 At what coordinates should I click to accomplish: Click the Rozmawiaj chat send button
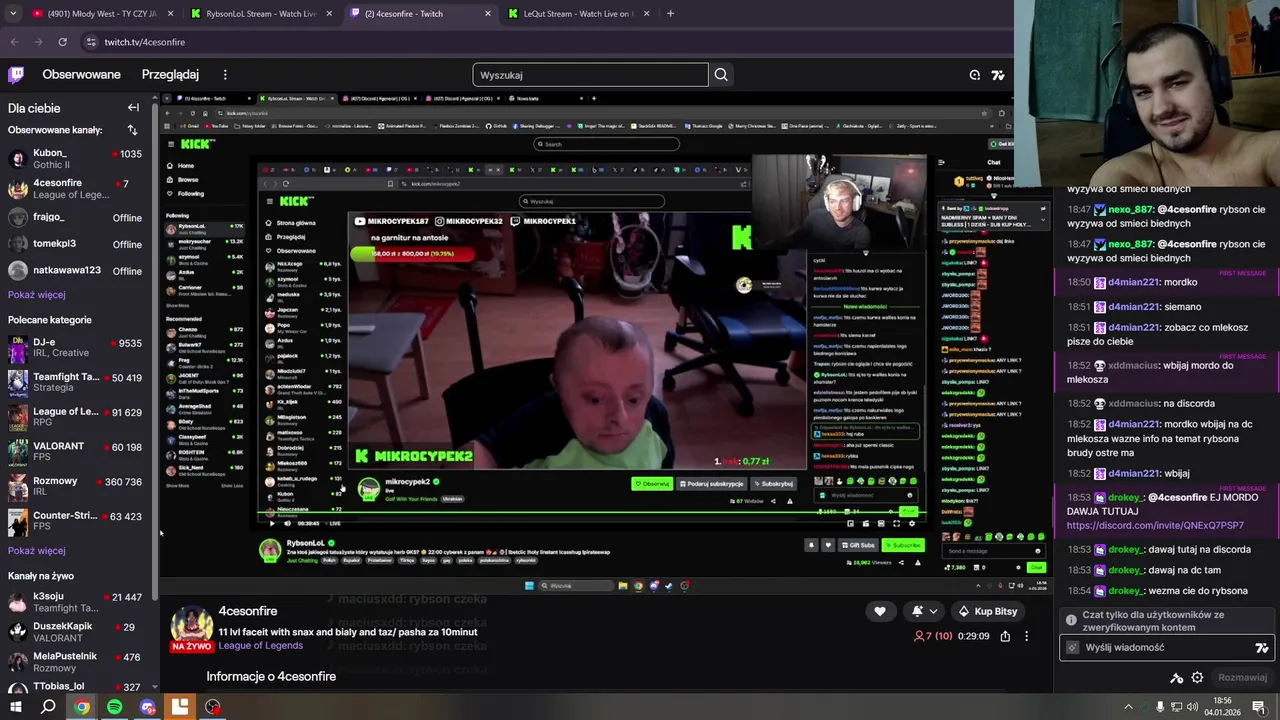pyautogui.click(x=1242, y=678)
